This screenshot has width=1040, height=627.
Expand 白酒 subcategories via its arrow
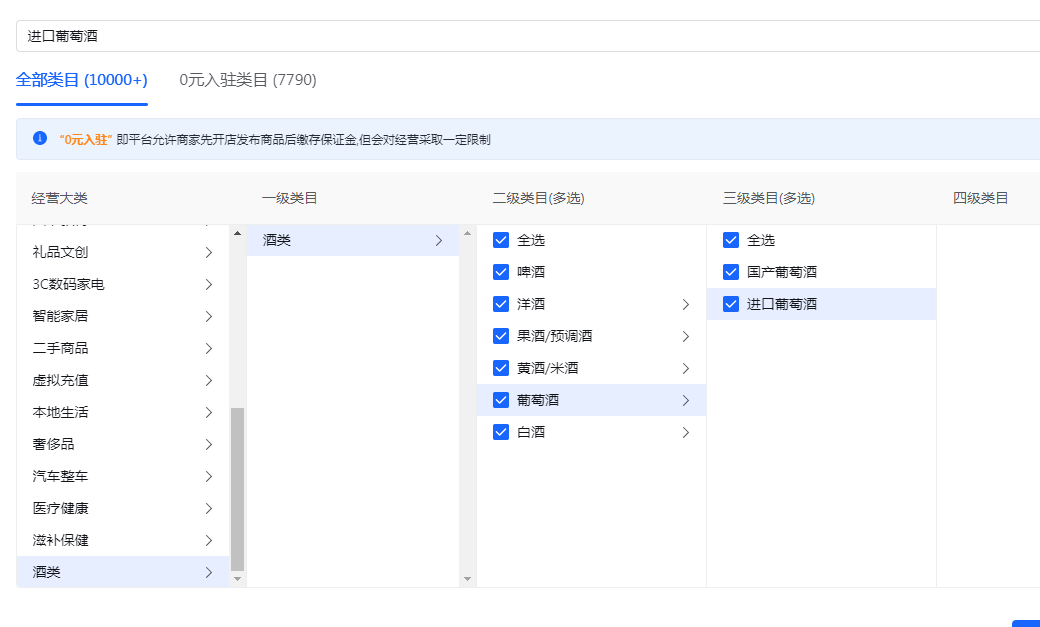pos(686,431)
